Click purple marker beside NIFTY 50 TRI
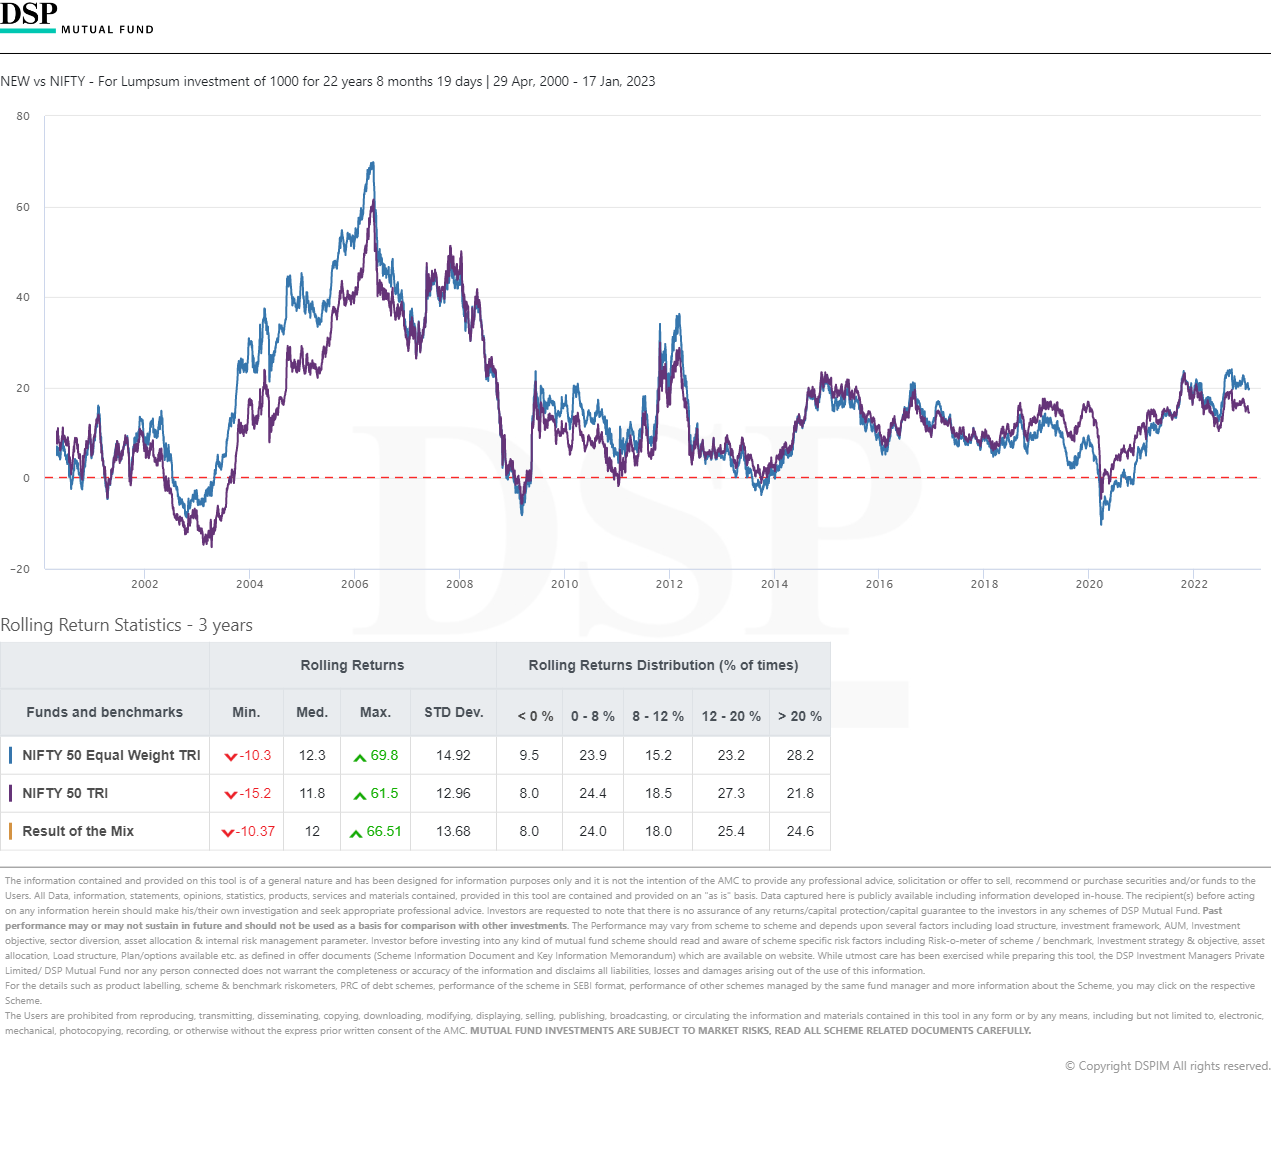The height and width of the screenshot is (1160, 1271). pos(11,793)
